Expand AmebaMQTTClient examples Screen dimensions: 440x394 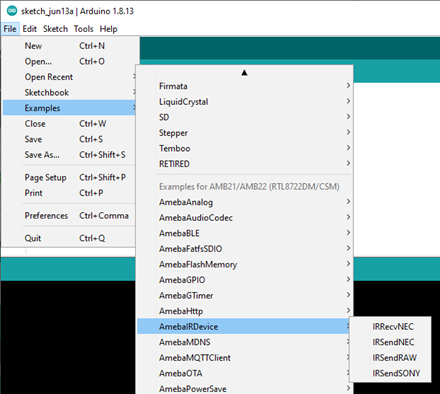243,358
